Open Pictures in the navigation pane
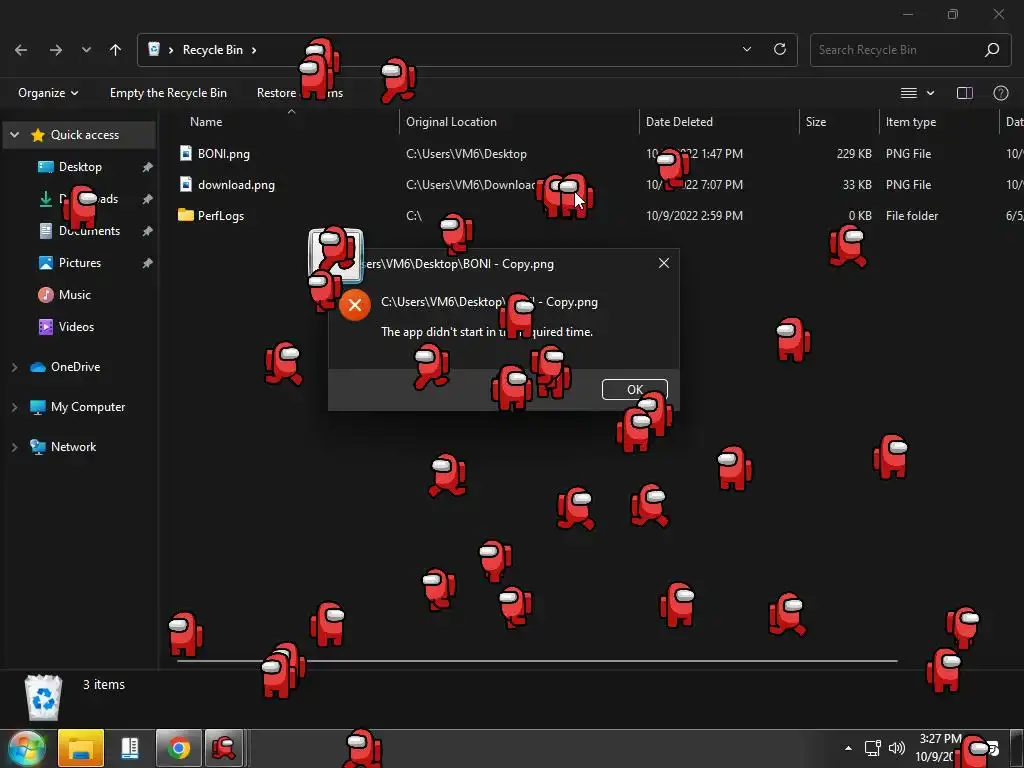Screen dimensions: 1024x768 [x=80, y=263]
